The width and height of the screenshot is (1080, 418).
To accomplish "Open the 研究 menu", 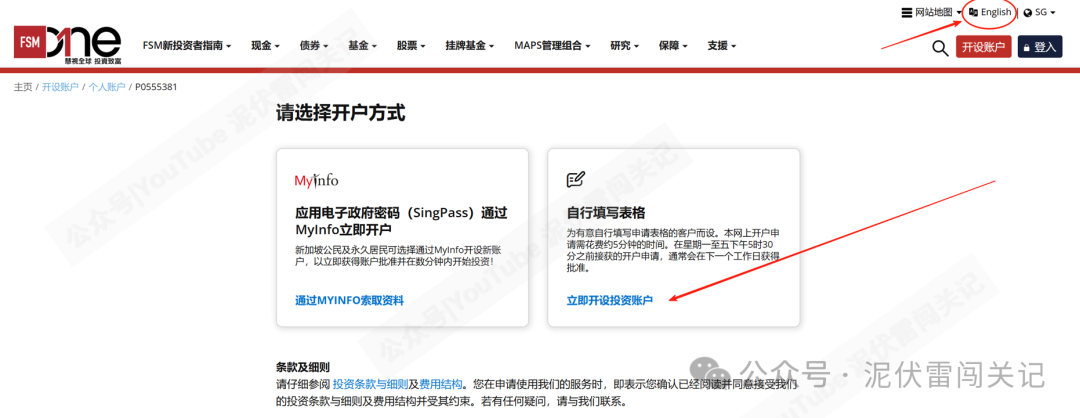I will point(625,45).
